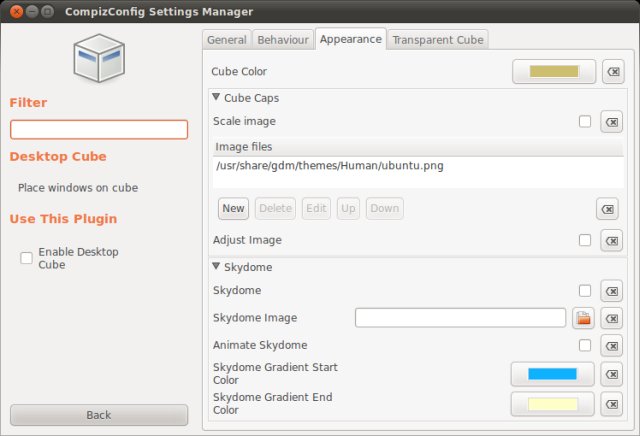Toggle the Adjust Image checkbox

[585, 240]
